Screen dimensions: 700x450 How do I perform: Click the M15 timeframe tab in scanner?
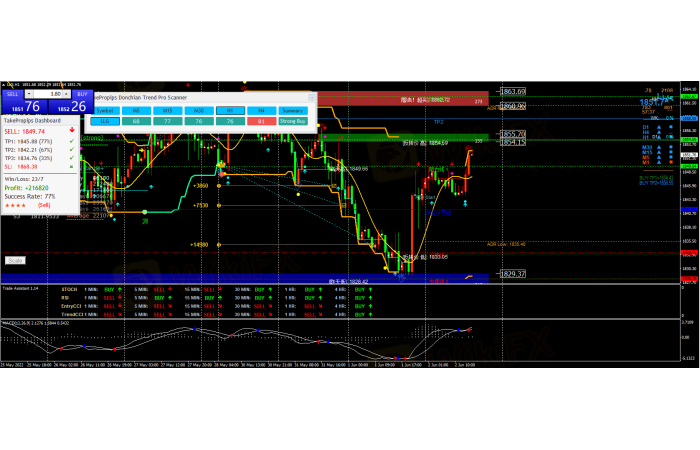point(168,110)
